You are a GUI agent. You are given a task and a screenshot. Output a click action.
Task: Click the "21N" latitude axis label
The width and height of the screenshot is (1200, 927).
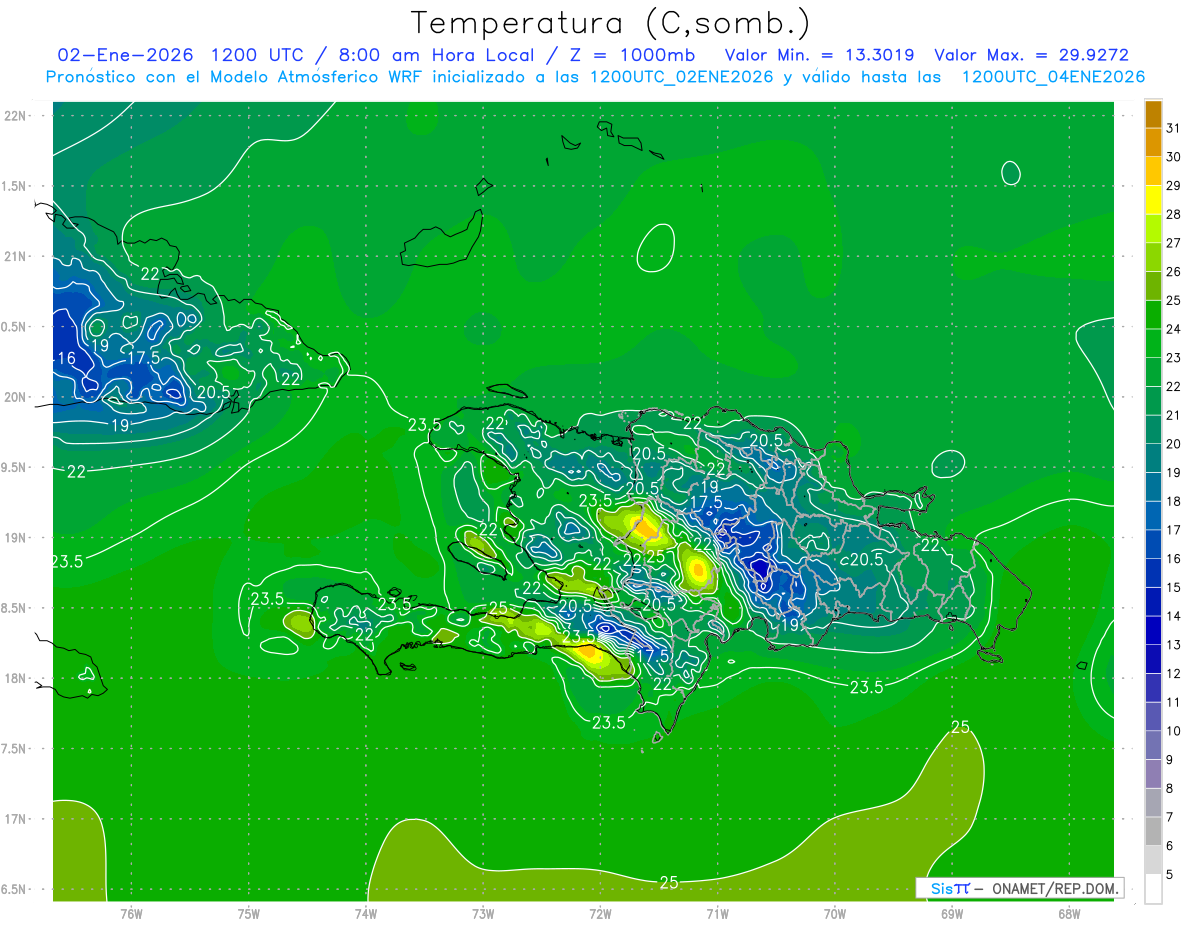coord(16,256)
